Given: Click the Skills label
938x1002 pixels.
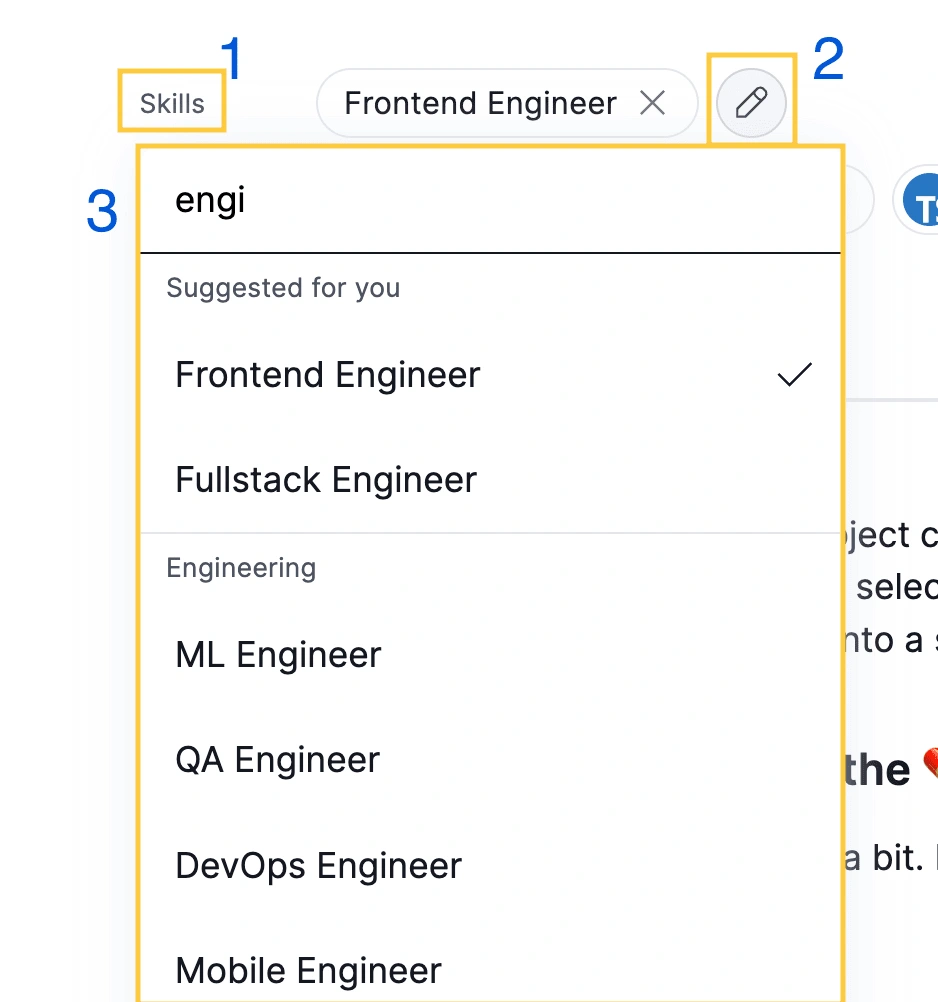Looking at the screenshot, I should pos(172,103).
